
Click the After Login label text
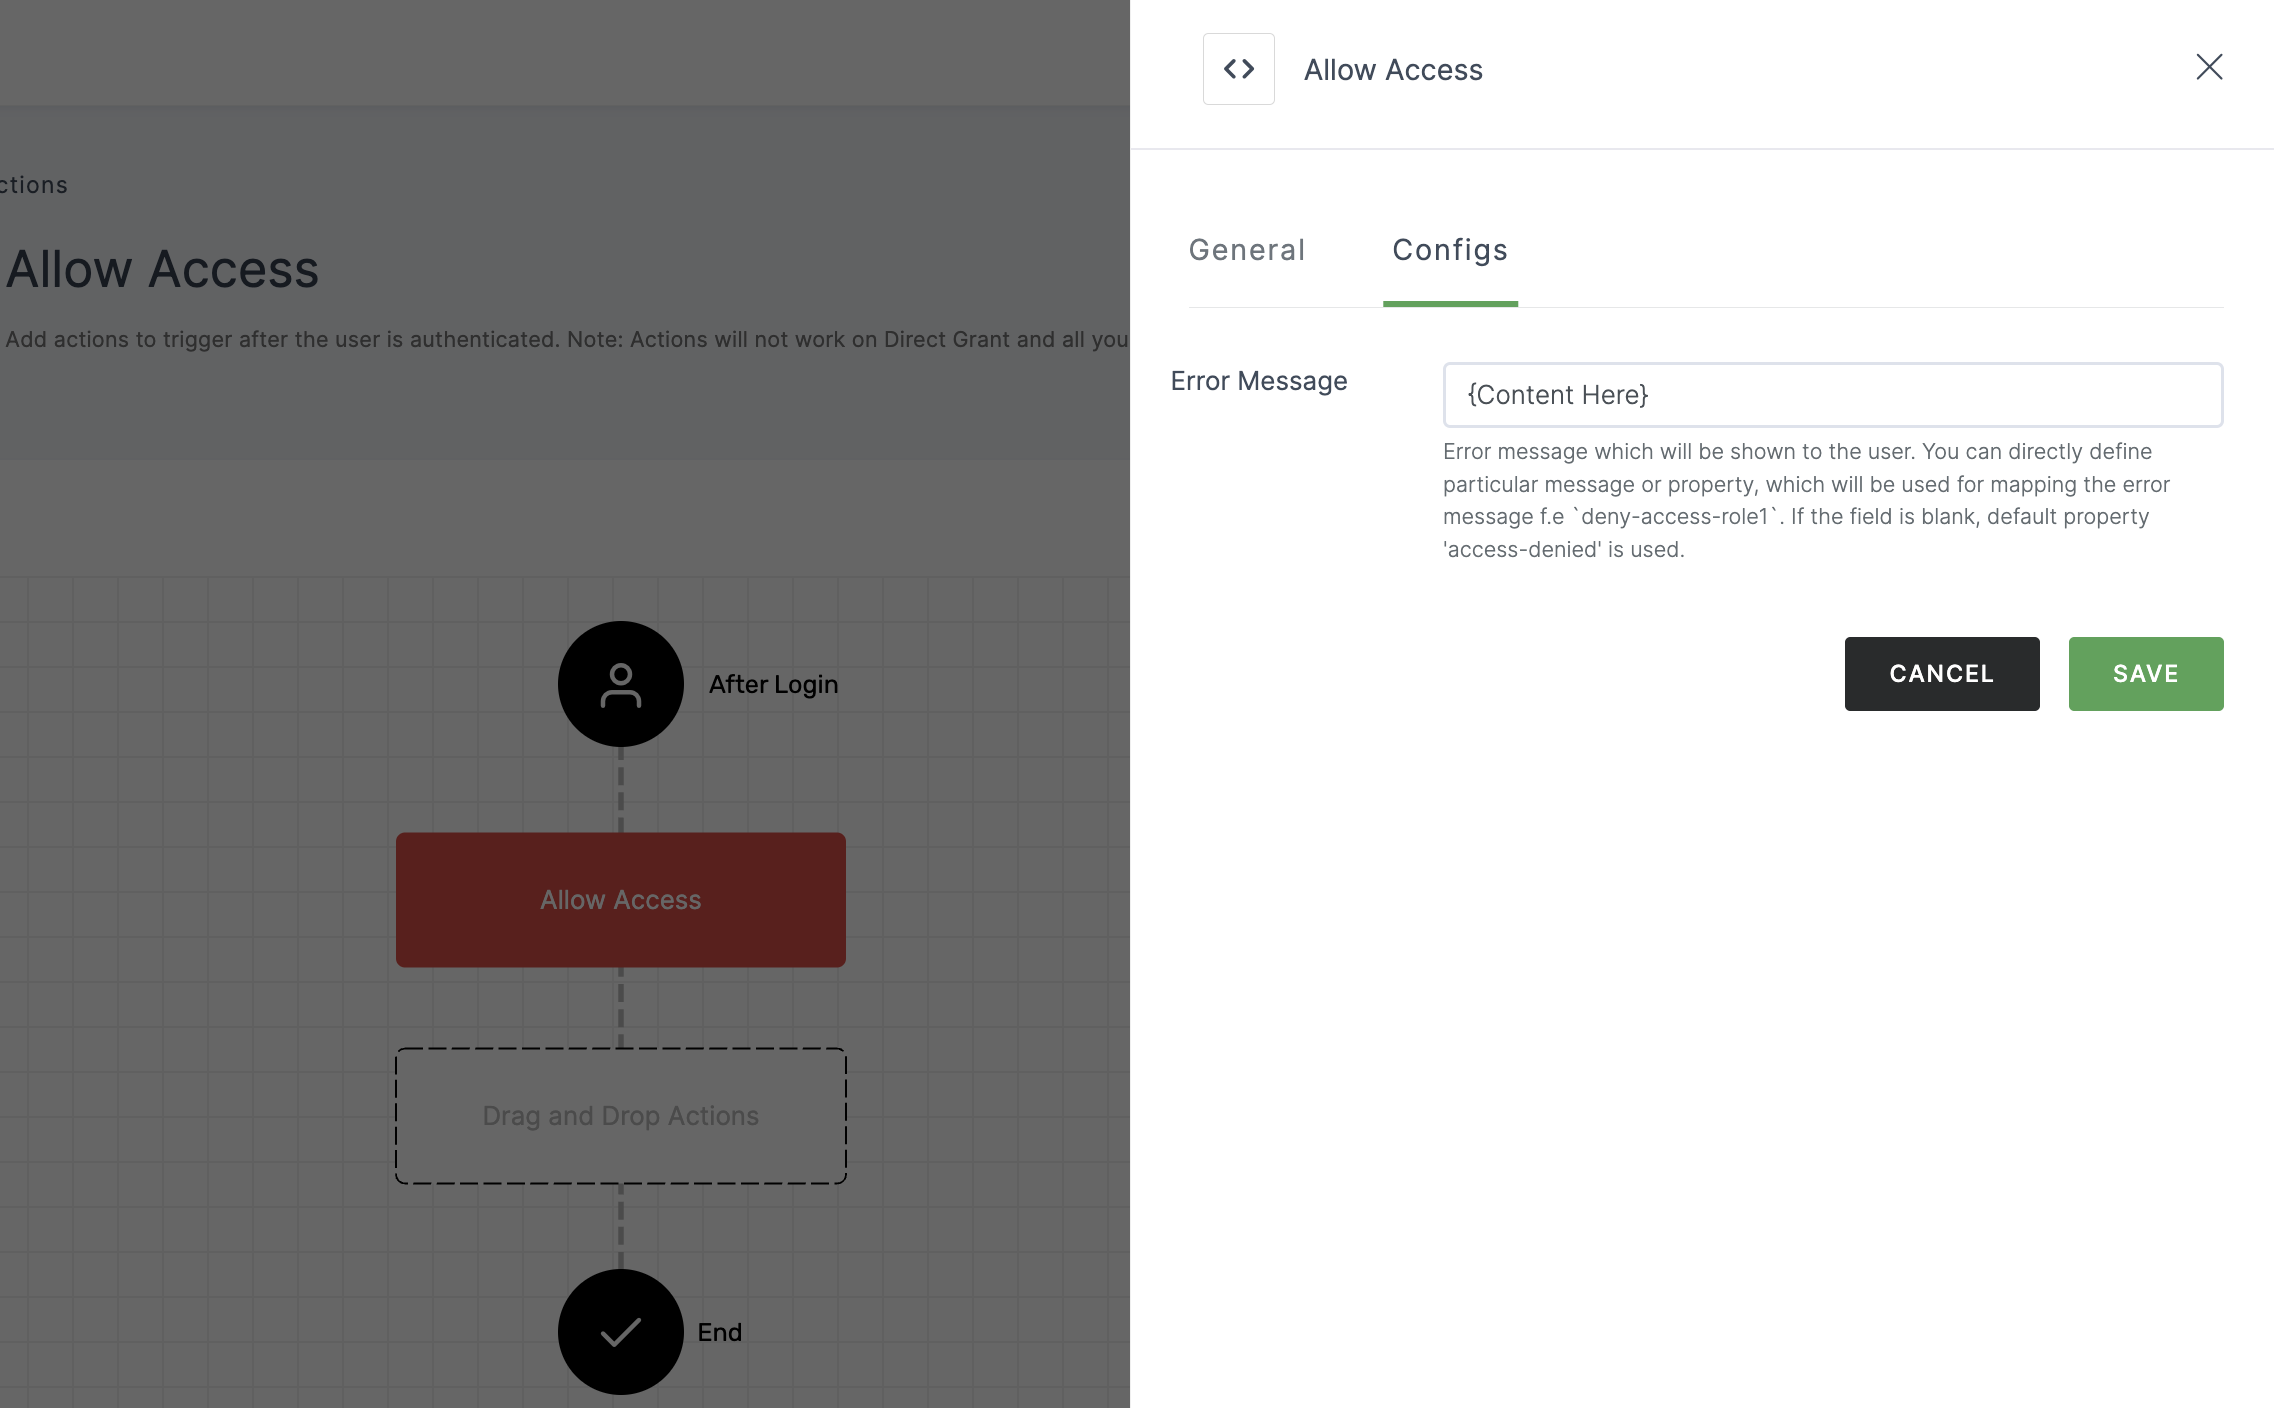pyautogui.click(x=774, y=684)
